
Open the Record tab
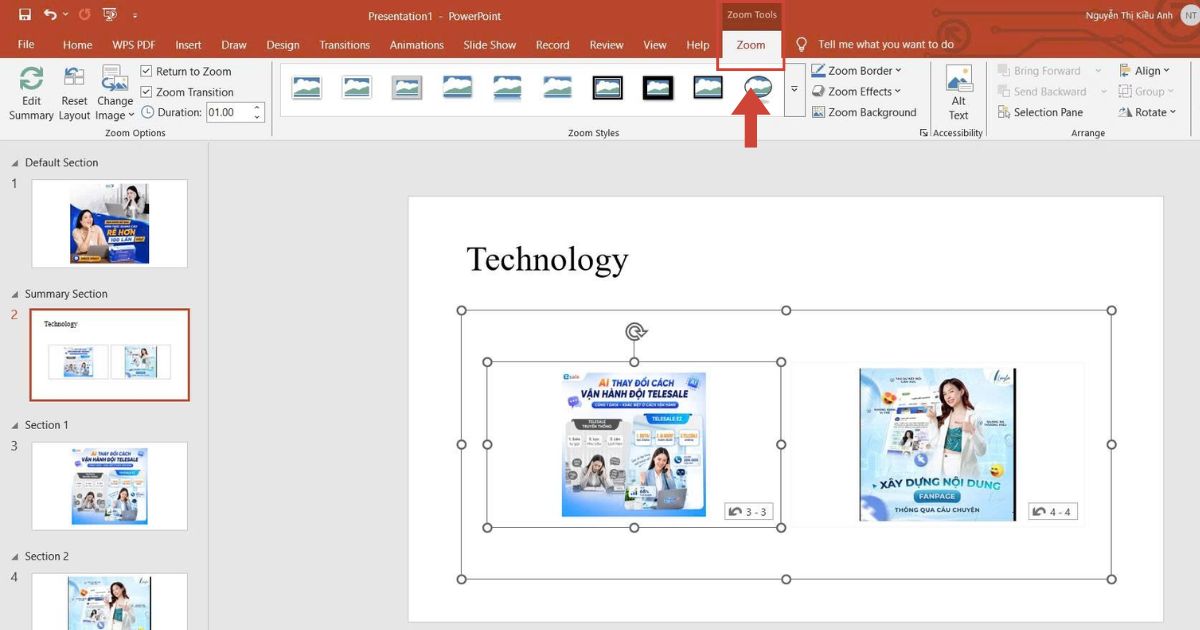pyautogui.click(x=552, y=45)
